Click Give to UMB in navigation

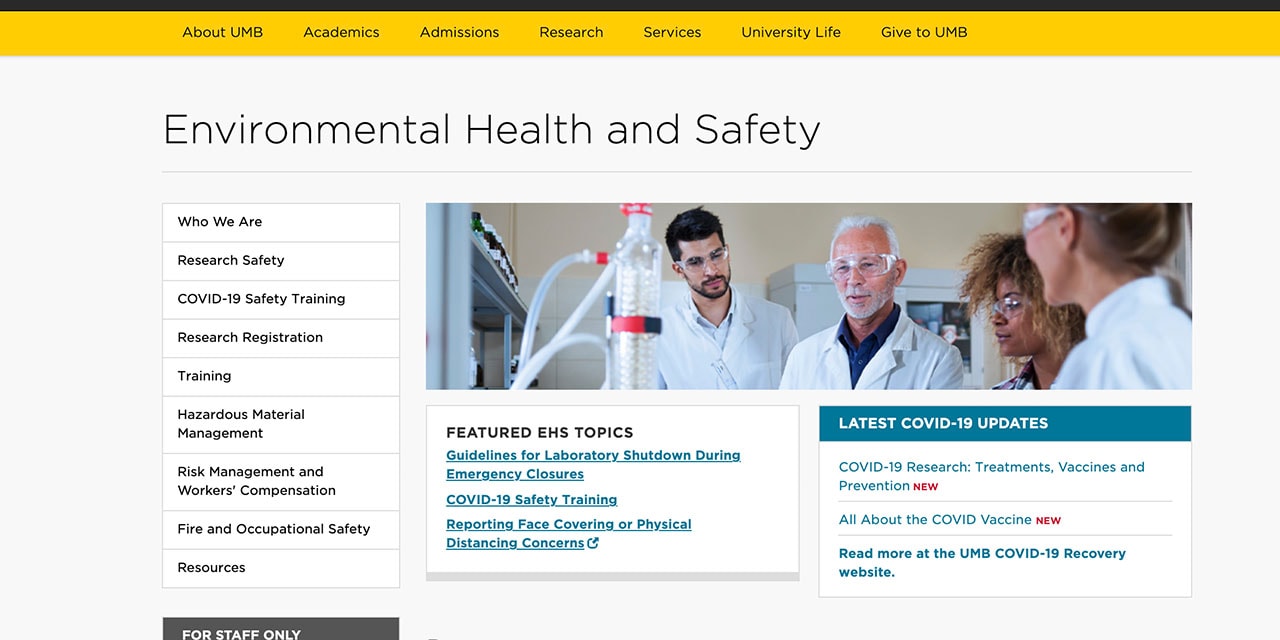[x=924, y=32]
